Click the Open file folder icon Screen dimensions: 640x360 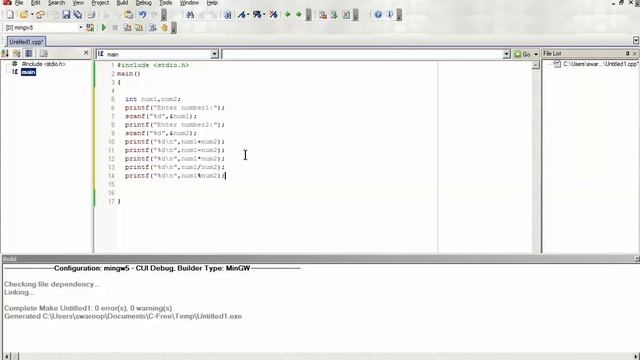[x=24, y=15]
